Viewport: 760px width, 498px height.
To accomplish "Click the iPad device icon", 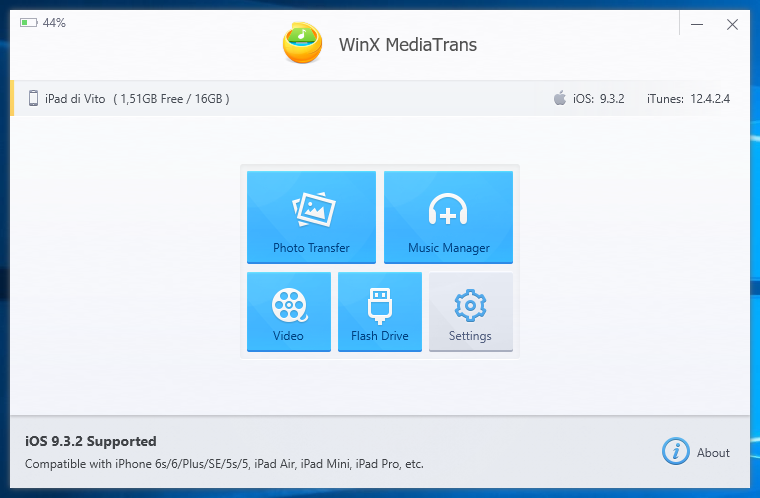I will click(x=33, y=98).
